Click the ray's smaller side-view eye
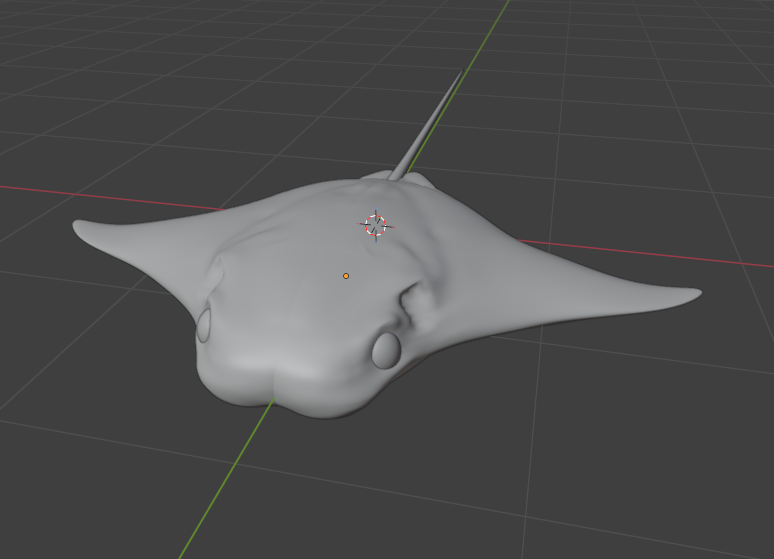 204,325
